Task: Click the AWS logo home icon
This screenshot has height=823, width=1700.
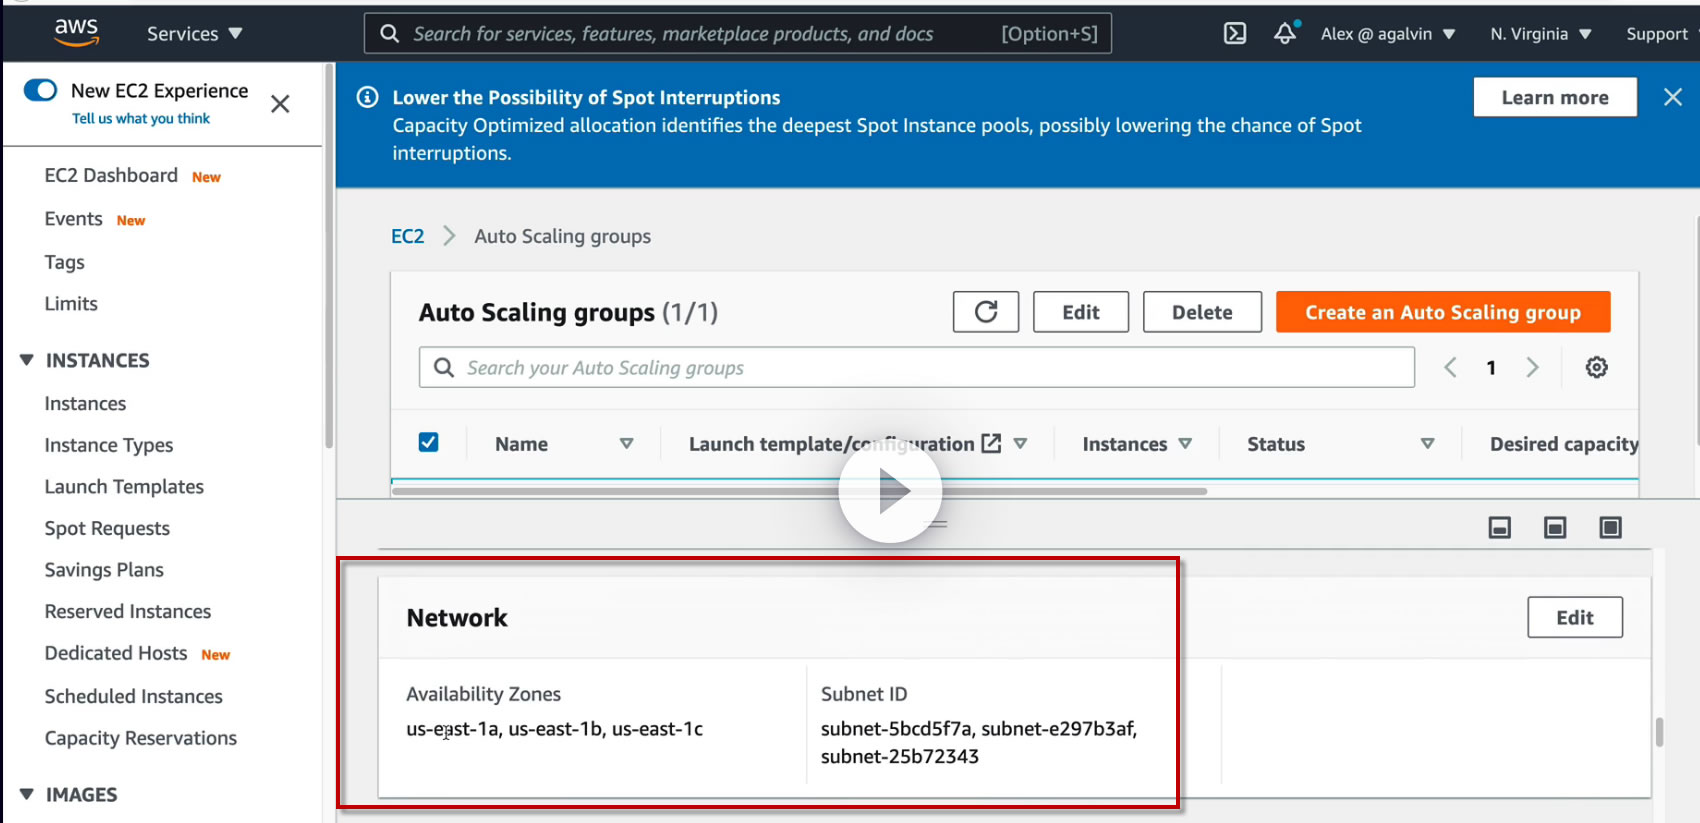Action: point(76,32)
